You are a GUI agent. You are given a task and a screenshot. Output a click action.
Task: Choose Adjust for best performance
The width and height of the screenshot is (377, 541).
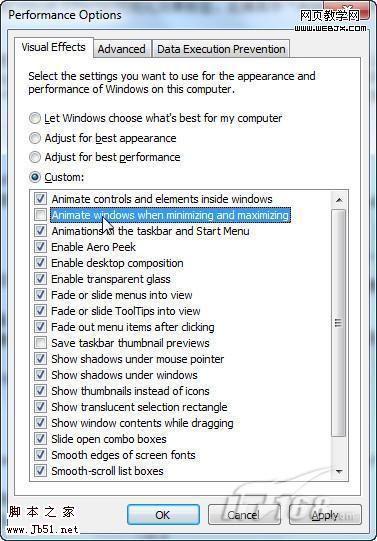click(35, 157)
